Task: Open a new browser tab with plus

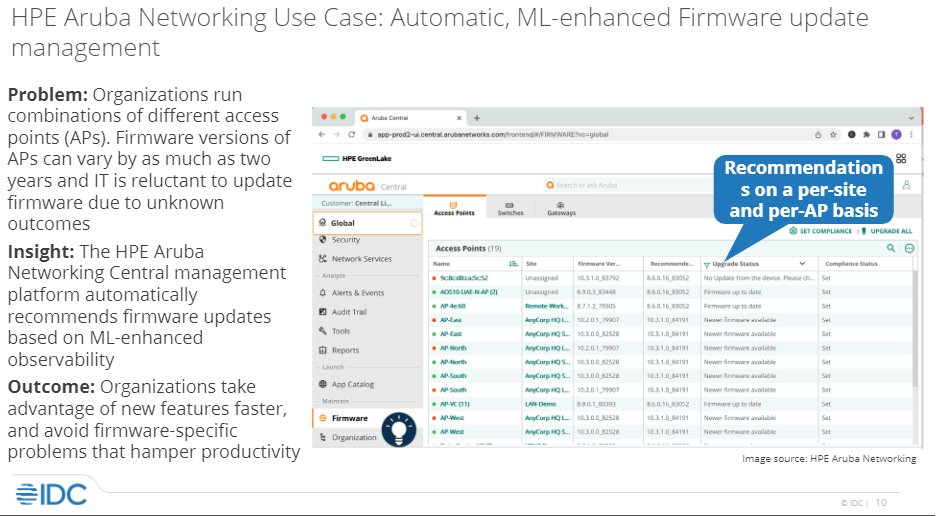Action: point(477,118)
